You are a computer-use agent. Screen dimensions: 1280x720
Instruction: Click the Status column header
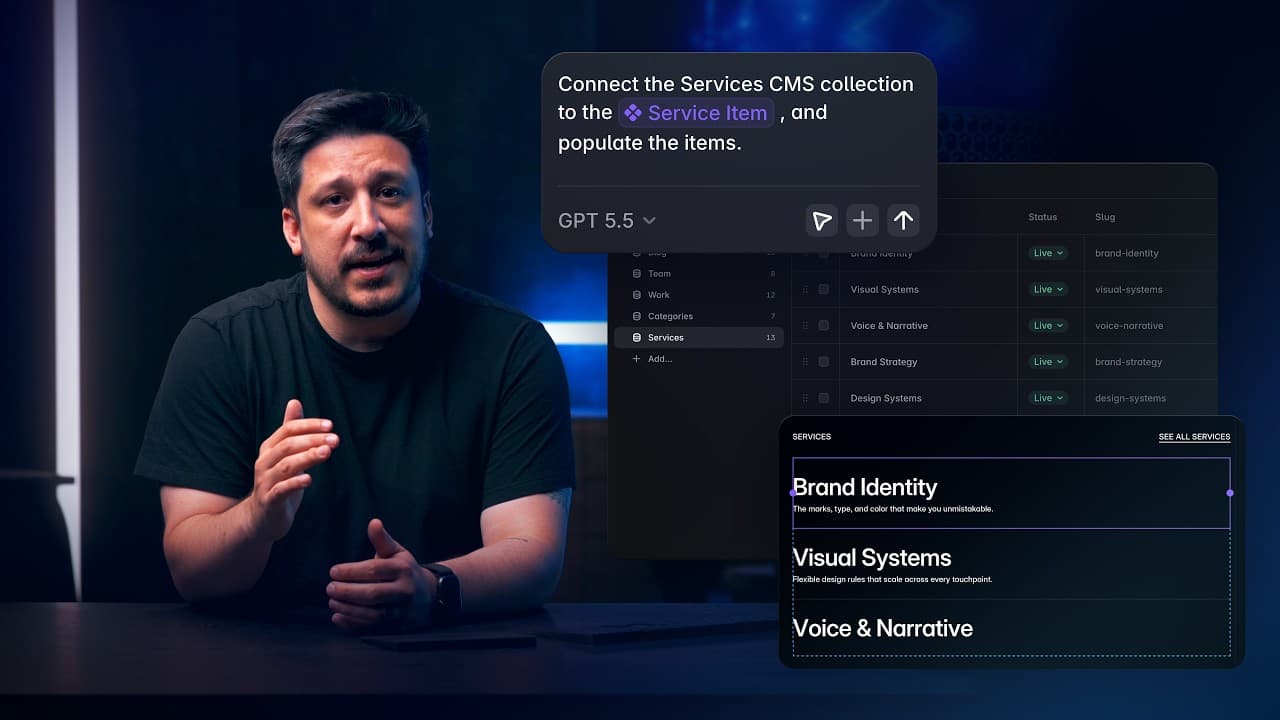[x=1042, y=217]
